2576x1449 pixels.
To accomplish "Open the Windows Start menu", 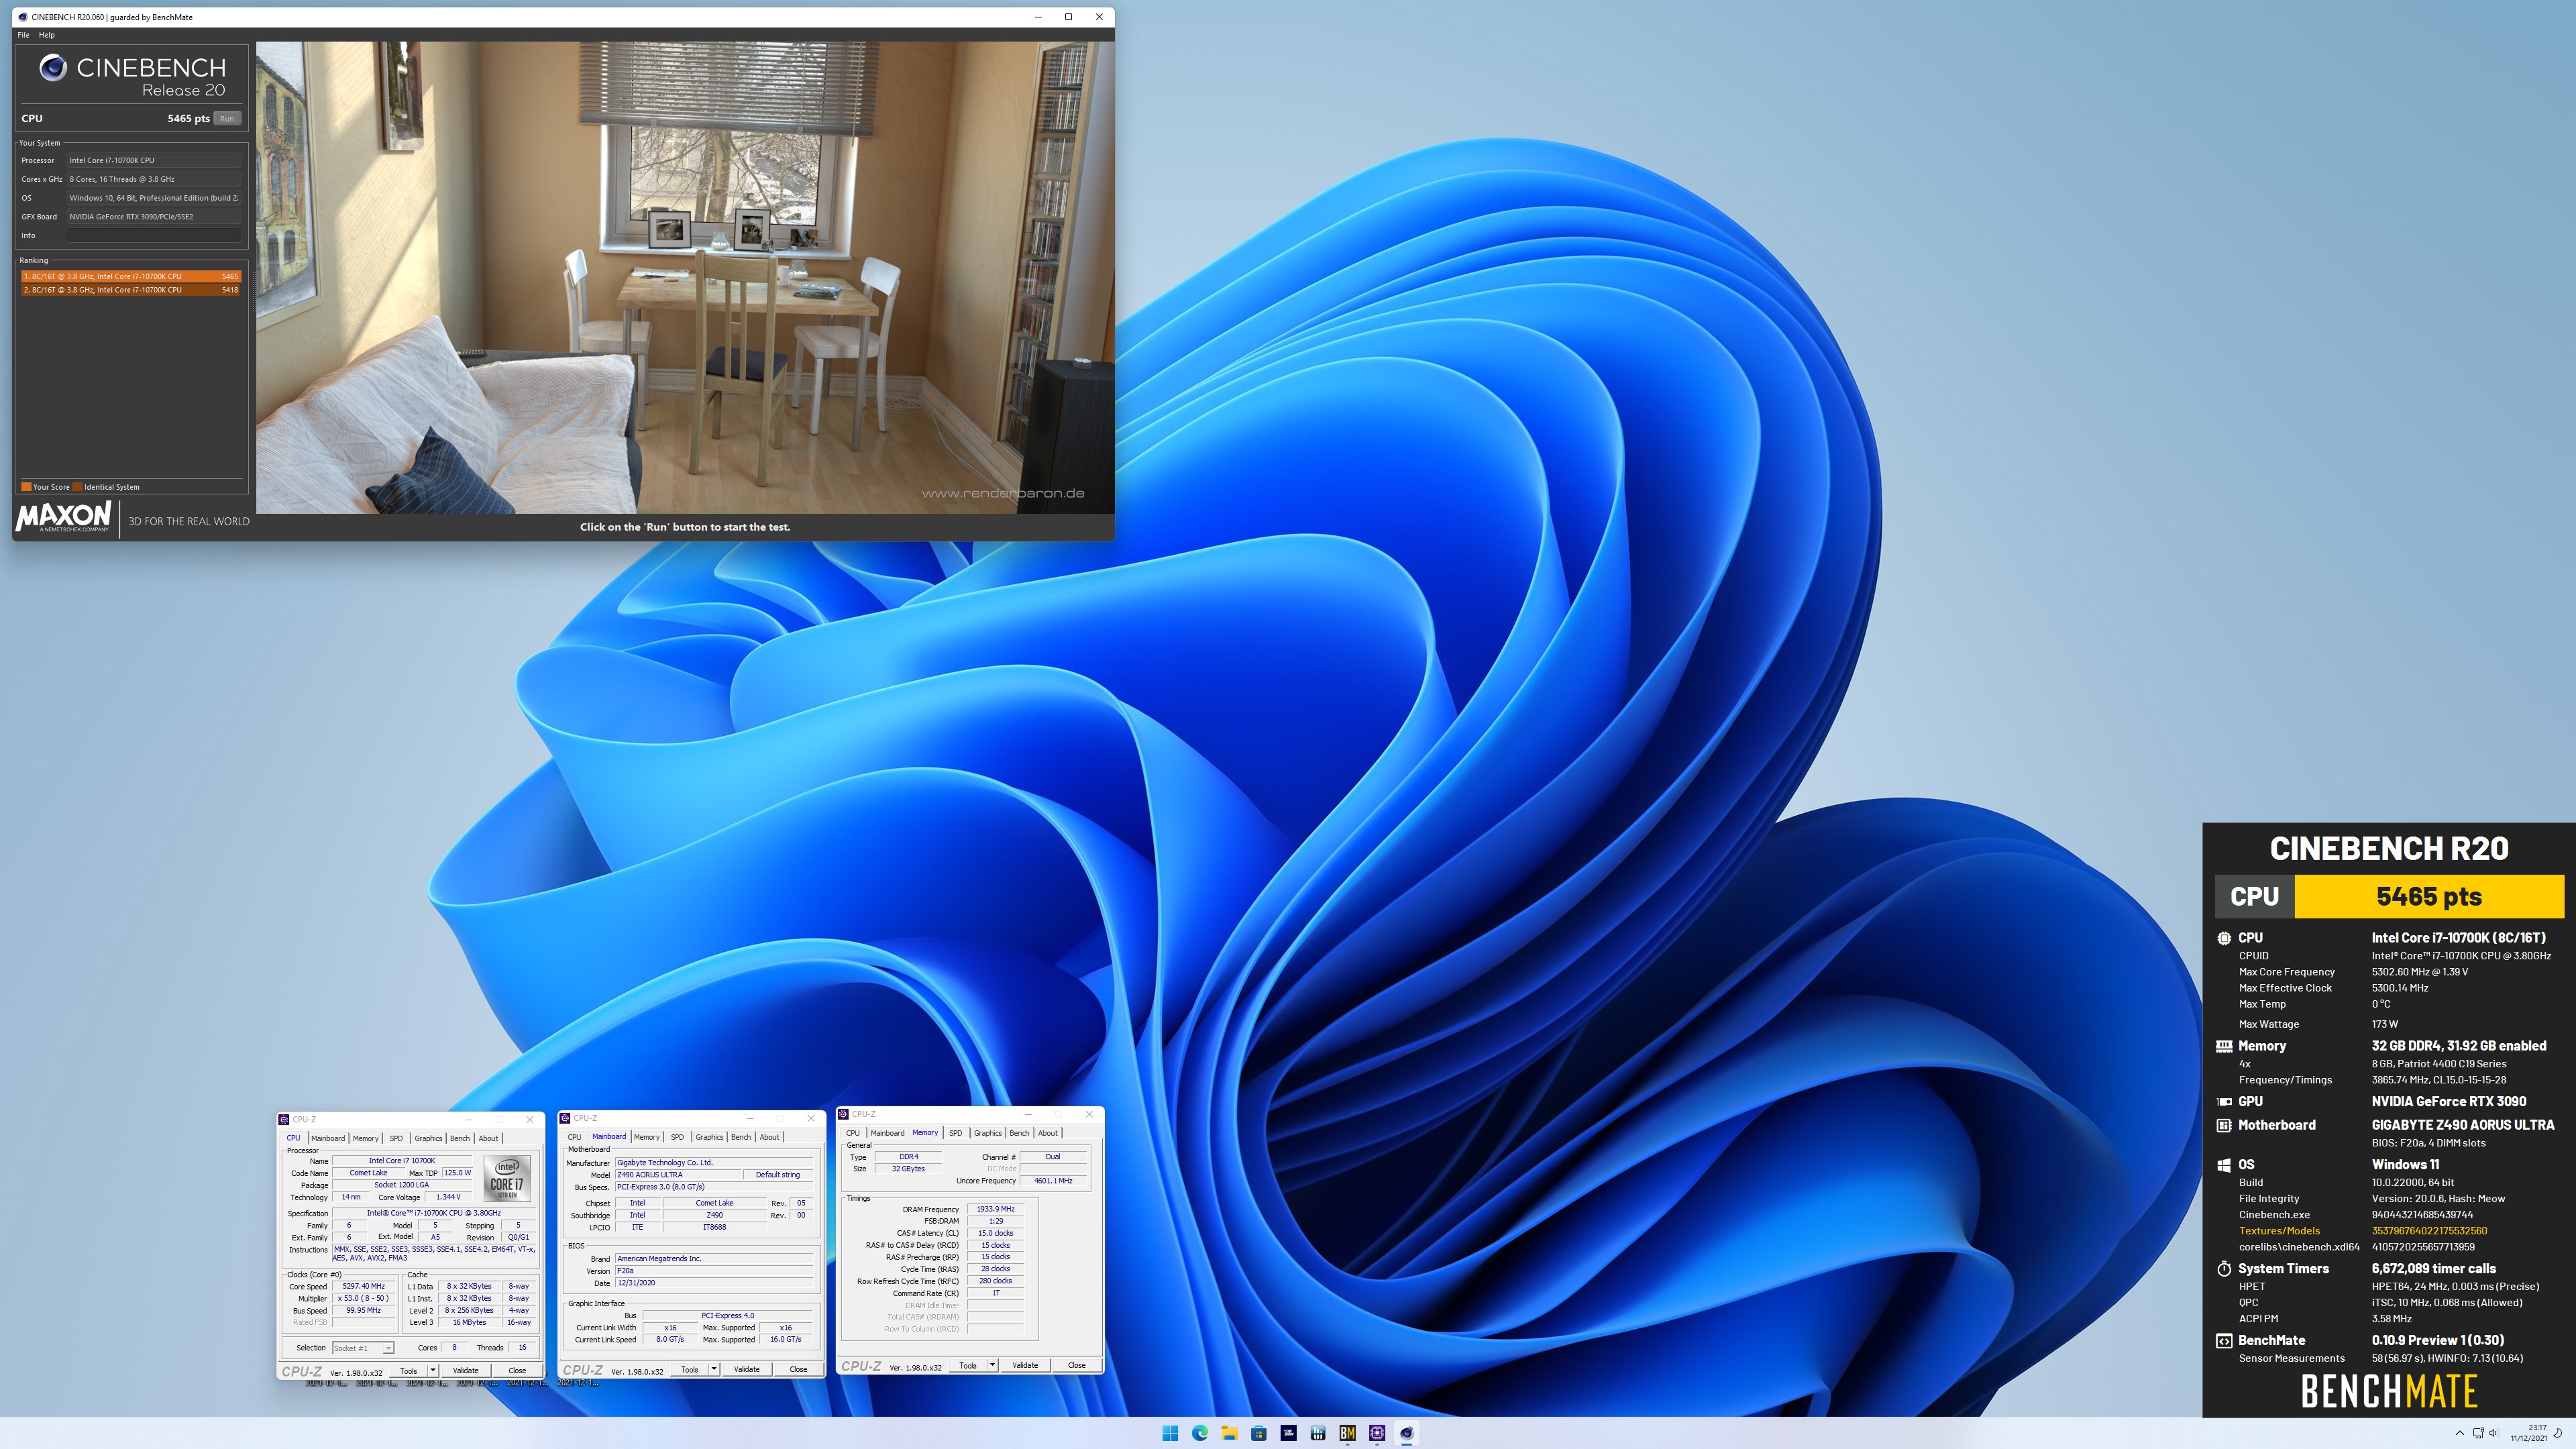I will 1170,1433.
